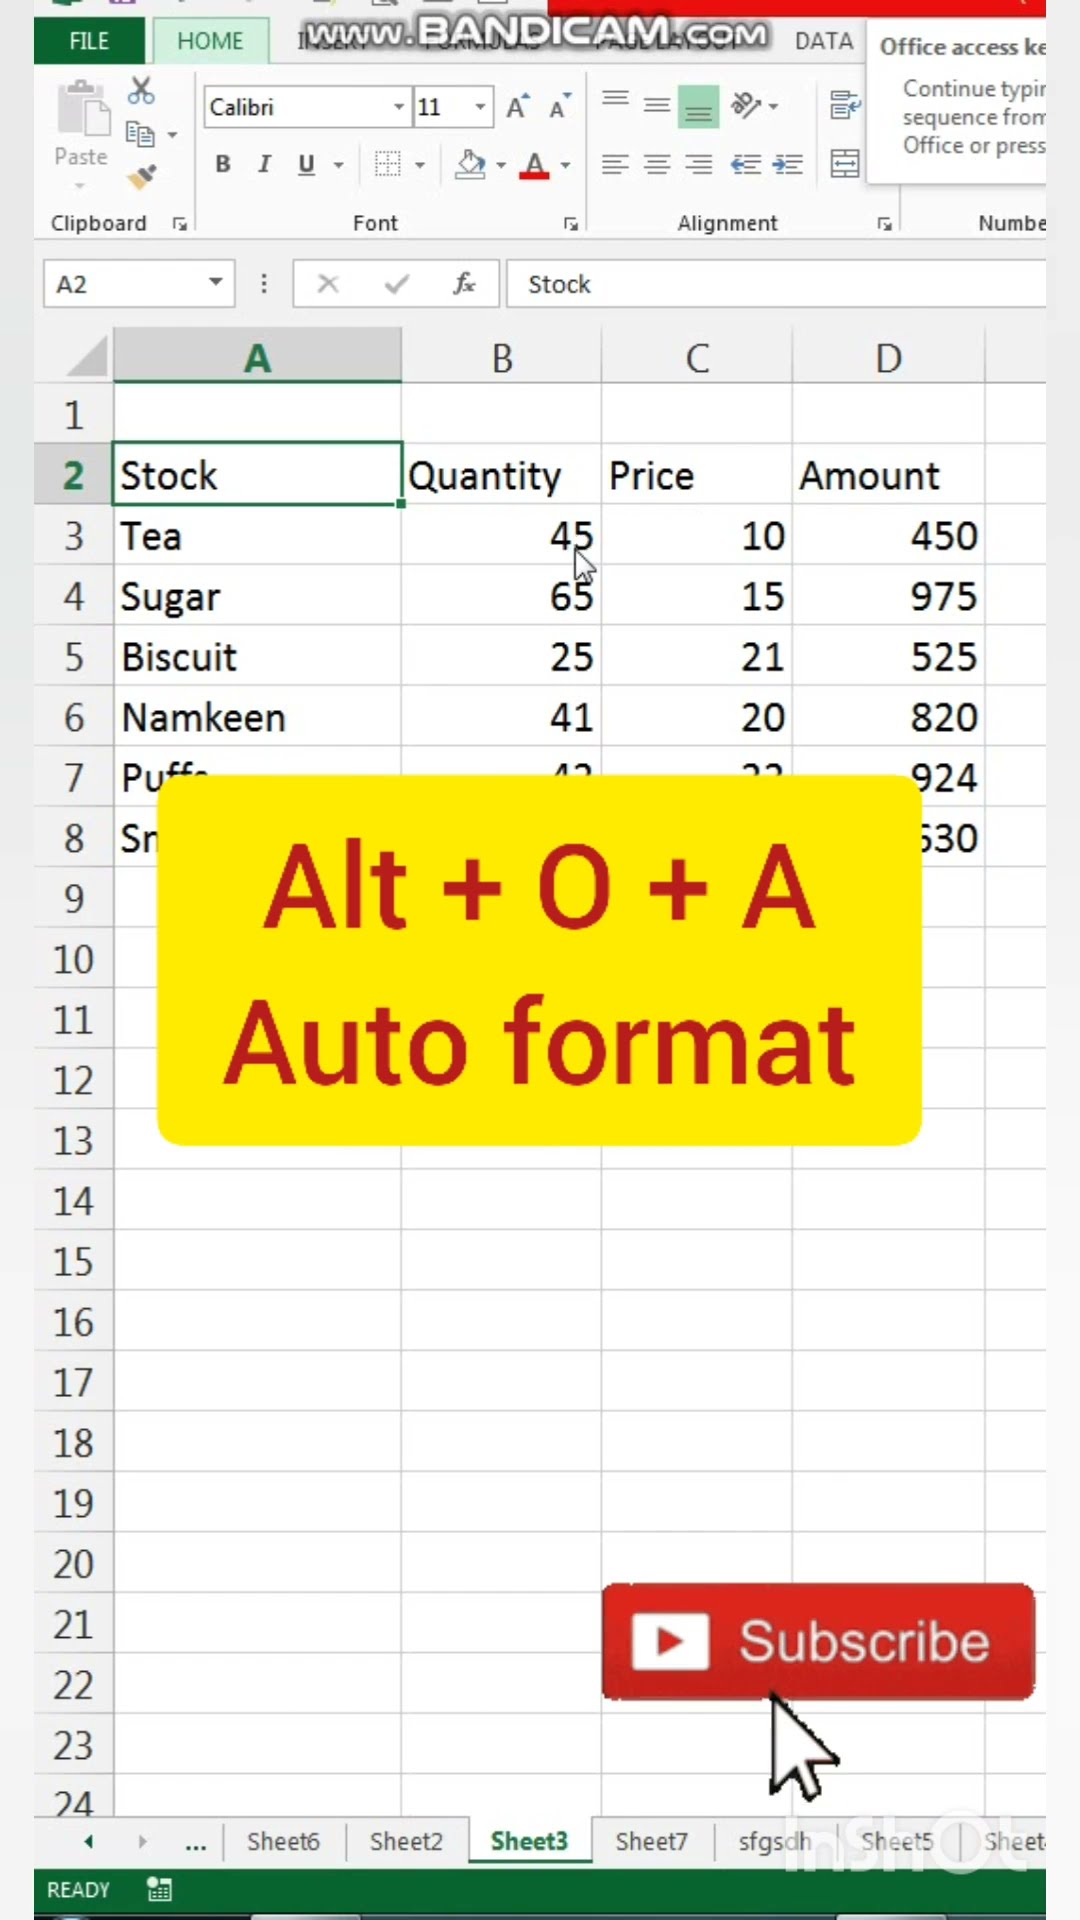Apply Align Left to the cell

[x=614, y=164]
